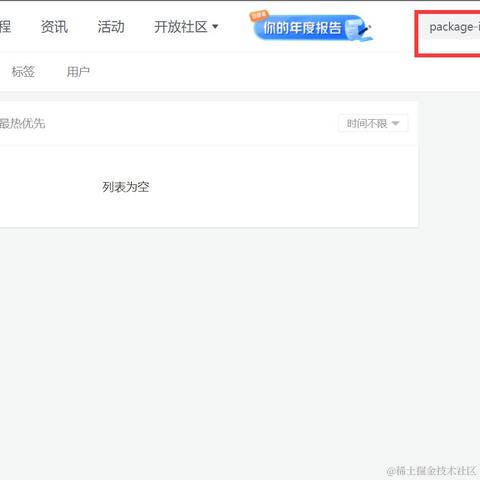Image resolution: width=480 pixels, height=480 pixels.
Task: Open the 活动 navigation item
Action: [111, 27]
